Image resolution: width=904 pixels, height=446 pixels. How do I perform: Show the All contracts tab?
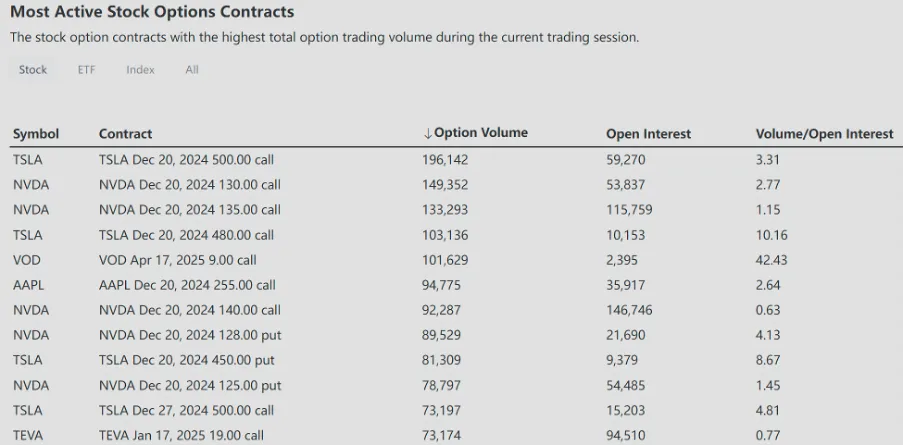click(192, 70)
